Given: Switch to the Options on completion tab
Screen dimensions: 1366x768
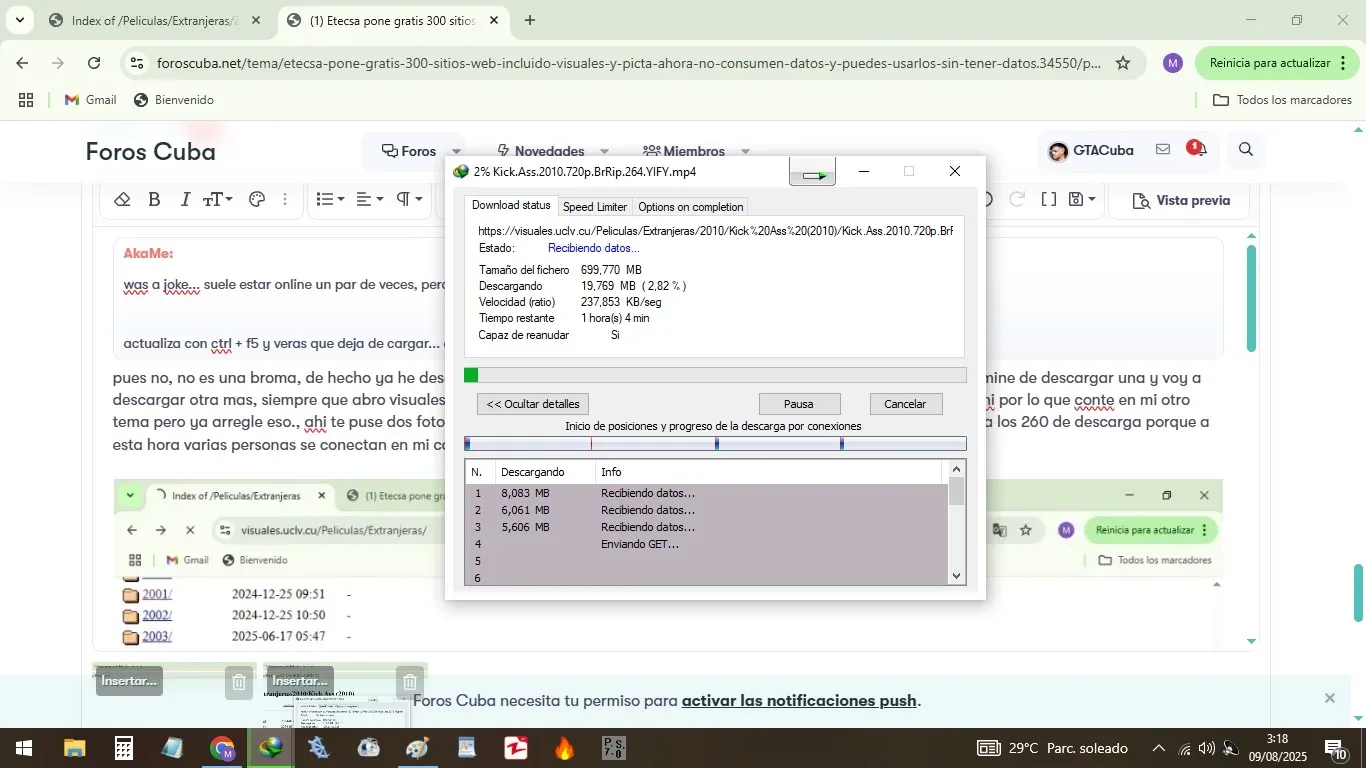Looking at the screenshot, I should click(x=691, y=207).
